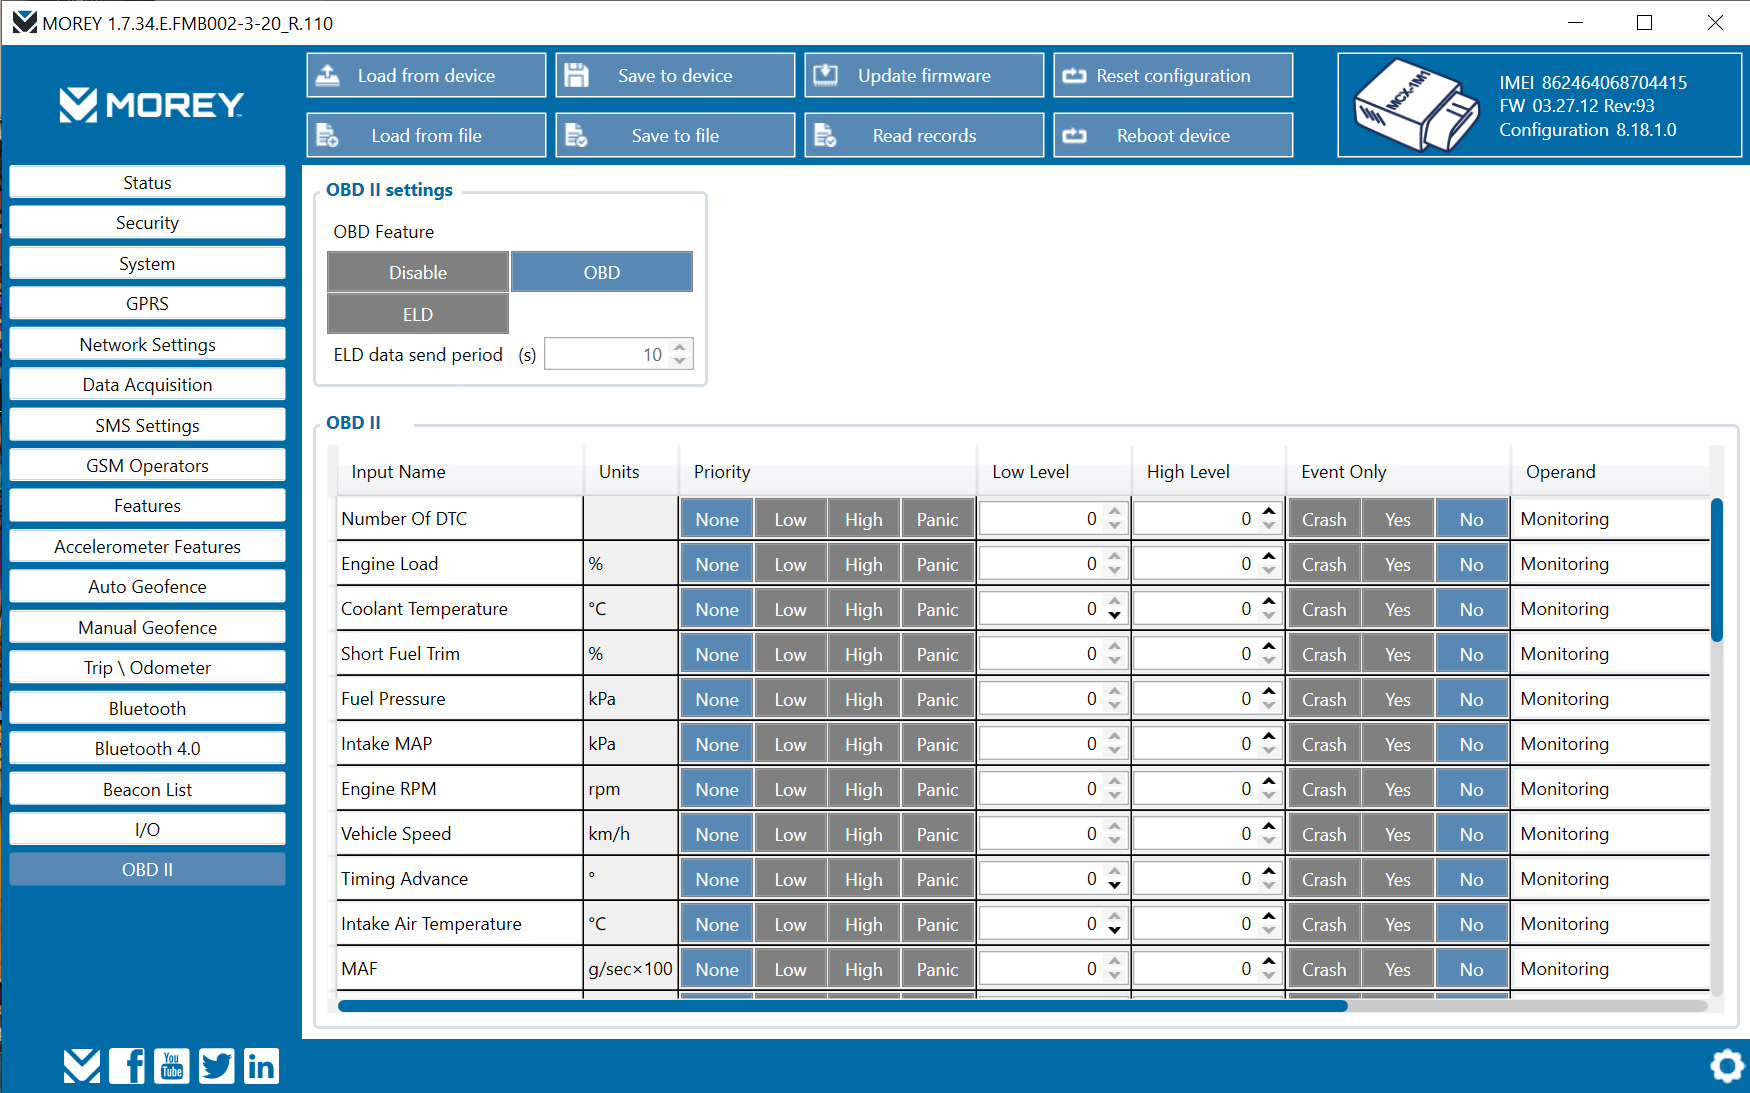Click Reset configuration button

tap(1173, 75)
